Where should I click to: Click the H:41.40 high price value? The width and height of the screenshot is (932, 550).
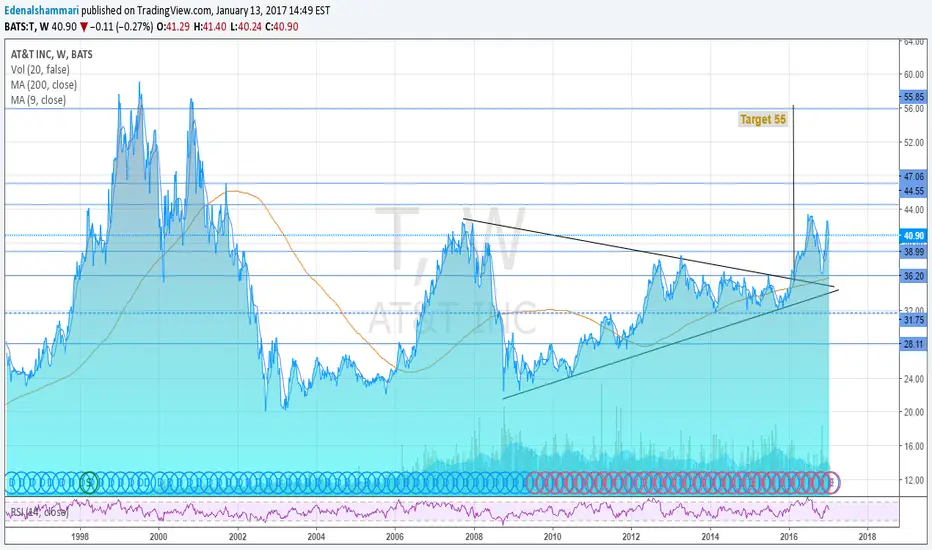(x=210, y=27)
